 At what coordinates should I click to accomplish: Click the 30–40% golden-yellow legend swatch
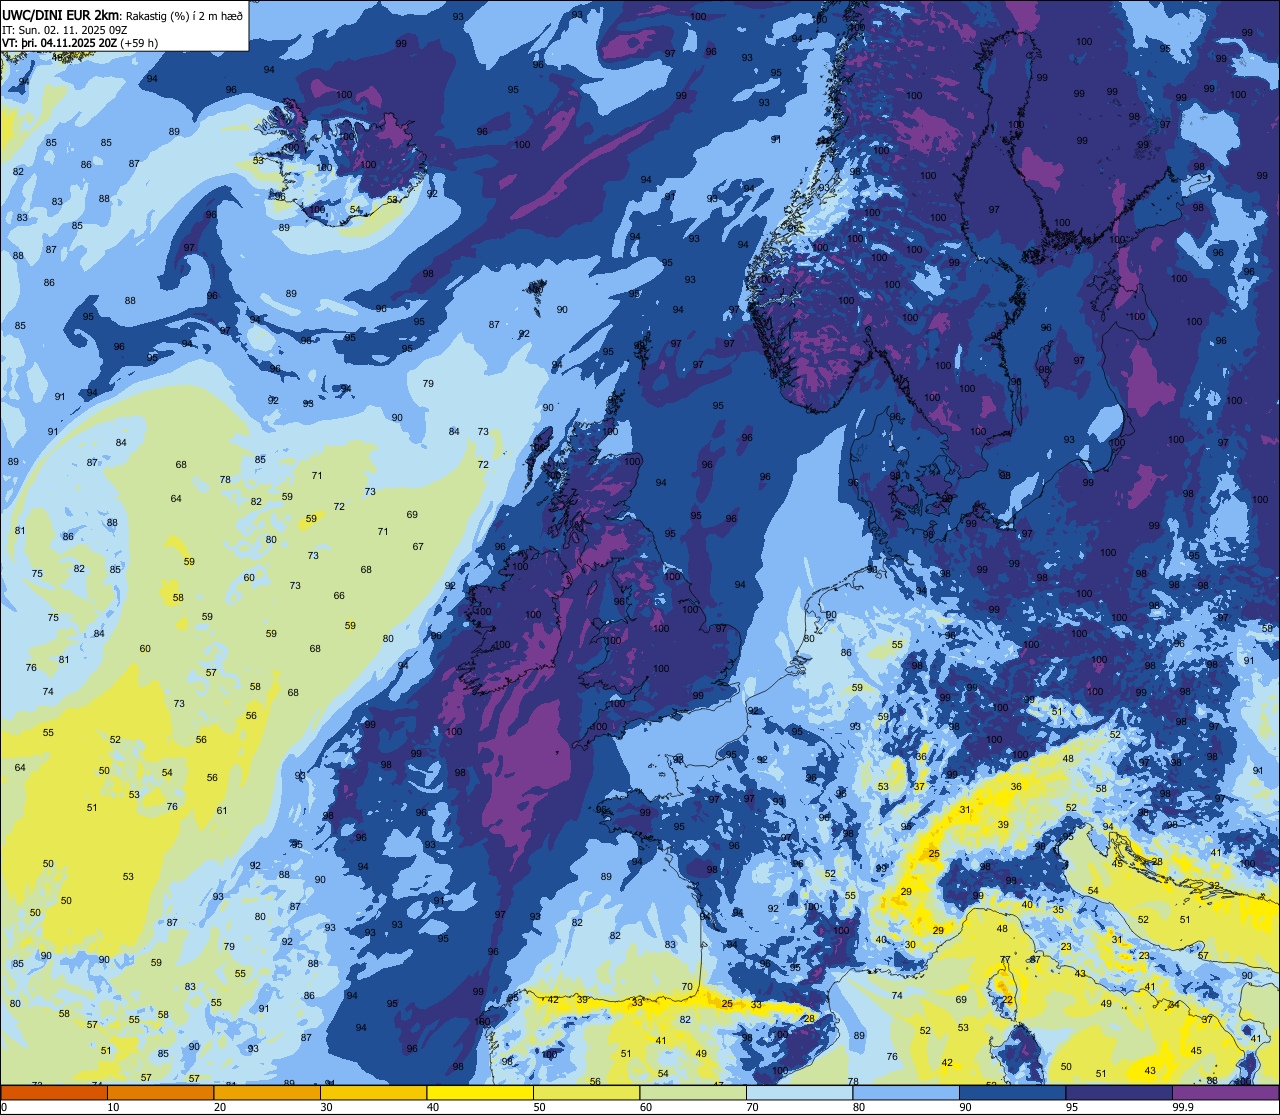point(373,1093)
